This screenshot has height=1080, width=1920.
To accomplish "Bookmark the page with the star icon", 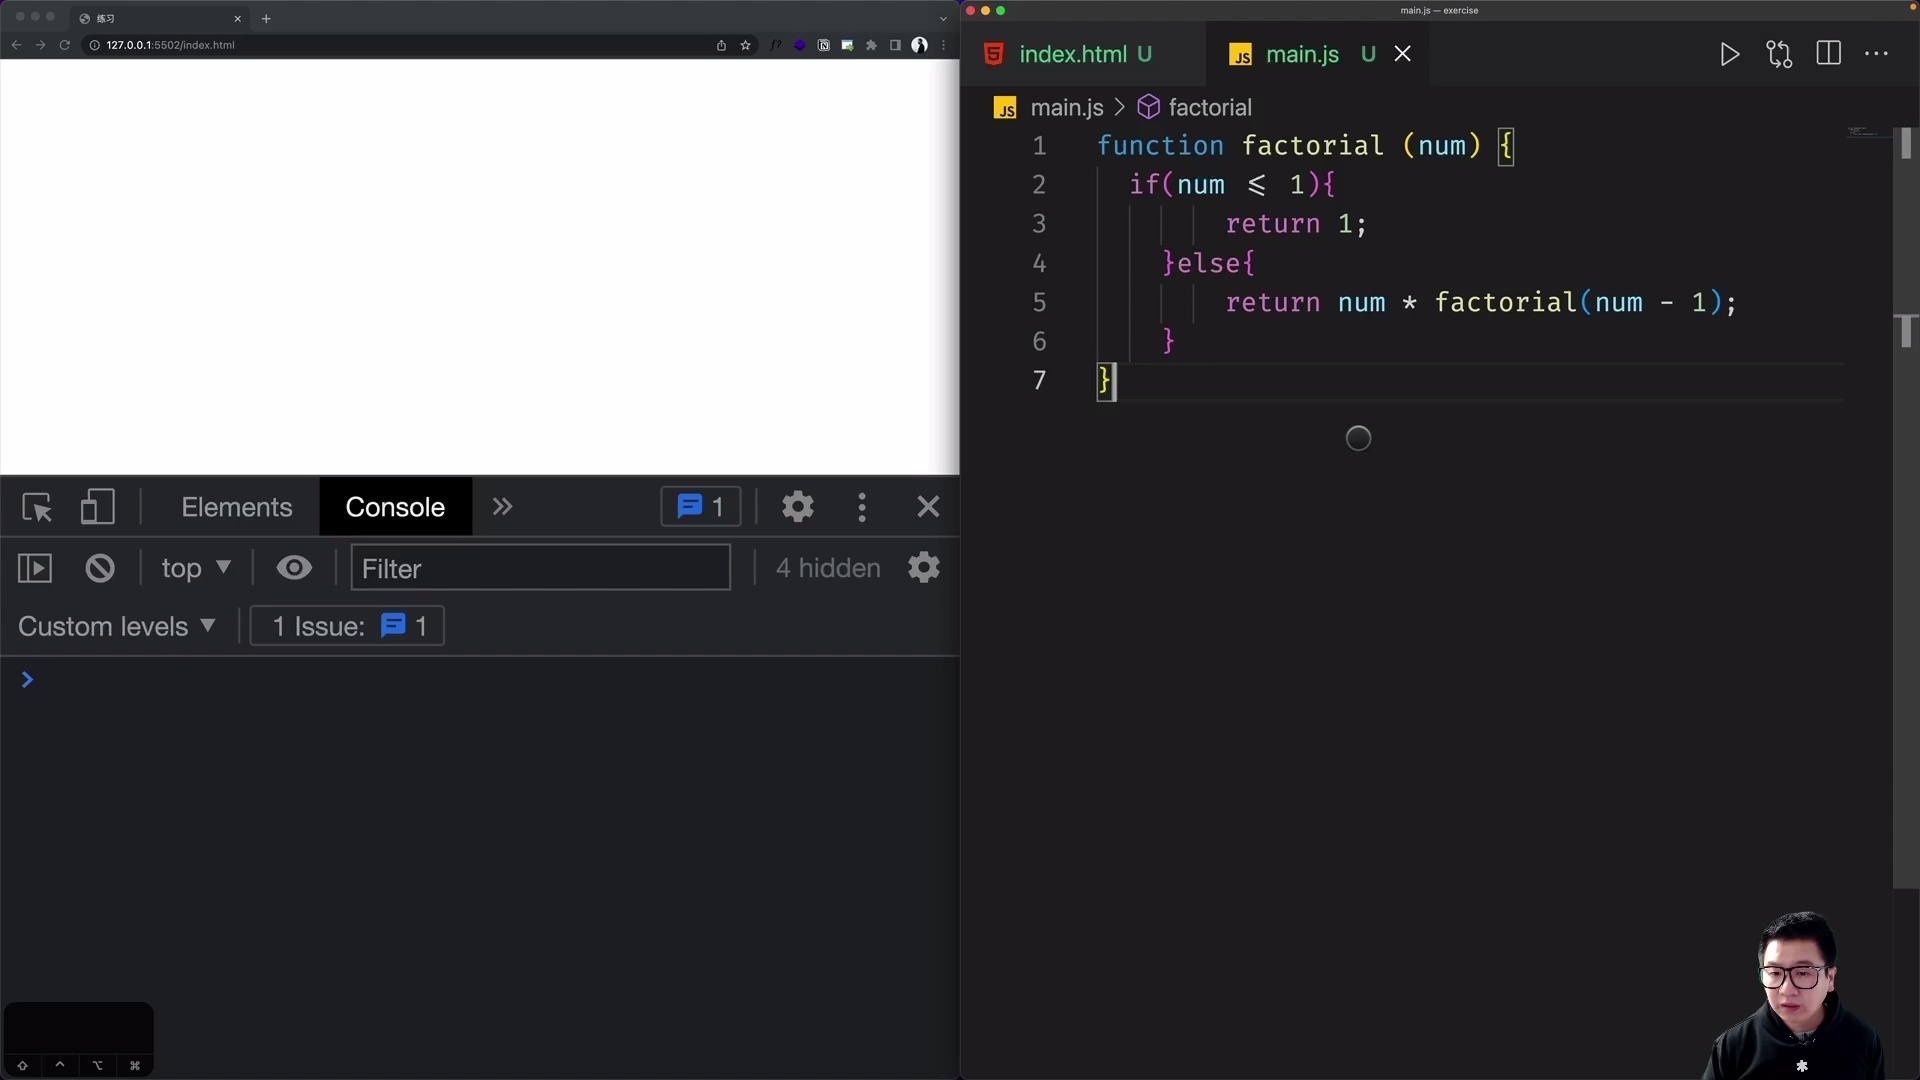I will [745, 45].
